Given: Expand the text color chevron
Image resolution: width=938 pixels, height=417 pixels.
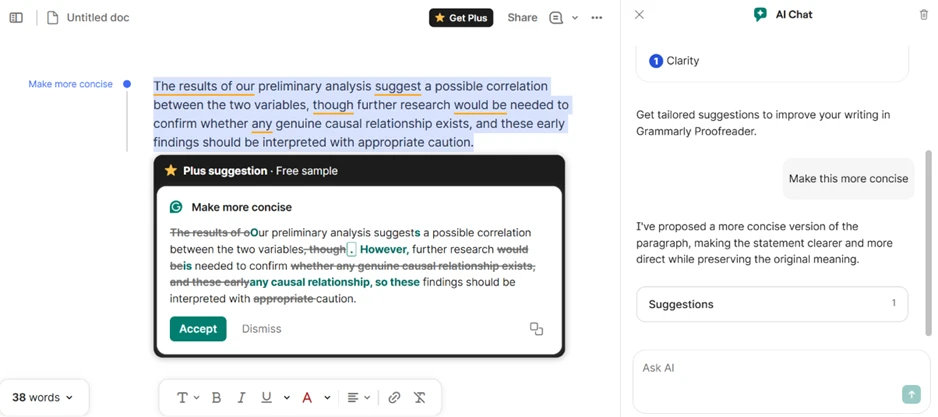Looking at the screenshot, I should coord(327,397).
